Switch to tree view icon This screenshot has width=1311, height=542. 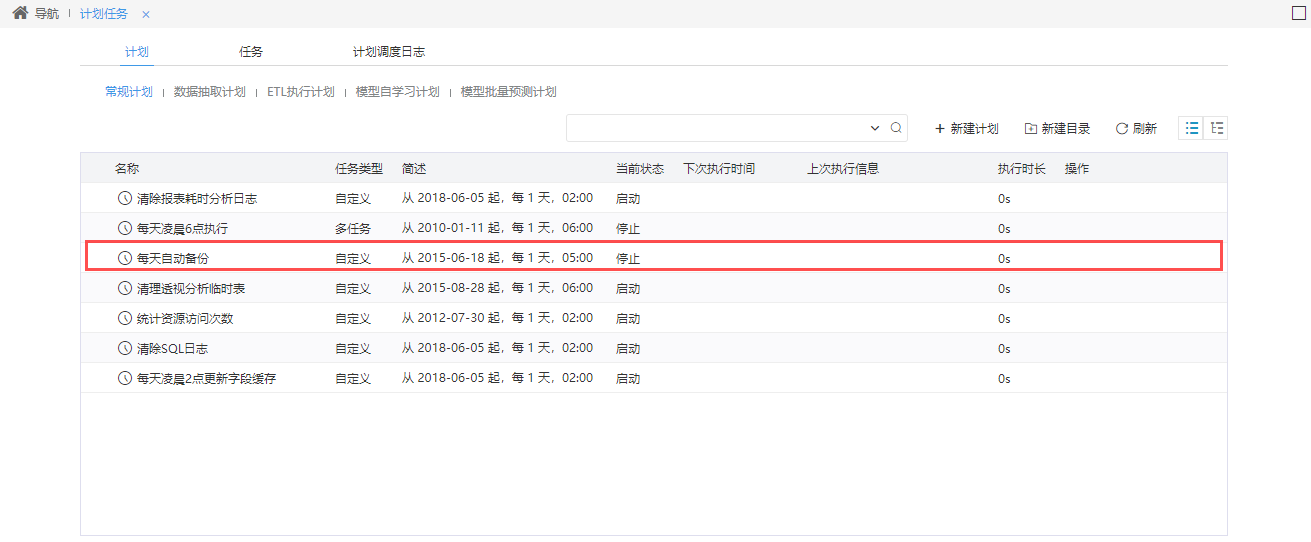[x=1216, y=128]
